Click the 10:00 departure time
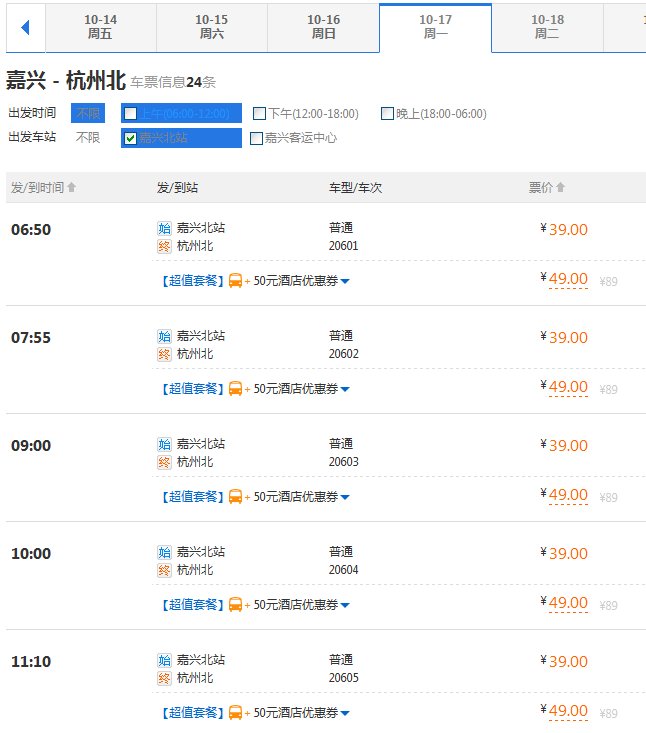646x733 pixels. (x=31, y=553)
